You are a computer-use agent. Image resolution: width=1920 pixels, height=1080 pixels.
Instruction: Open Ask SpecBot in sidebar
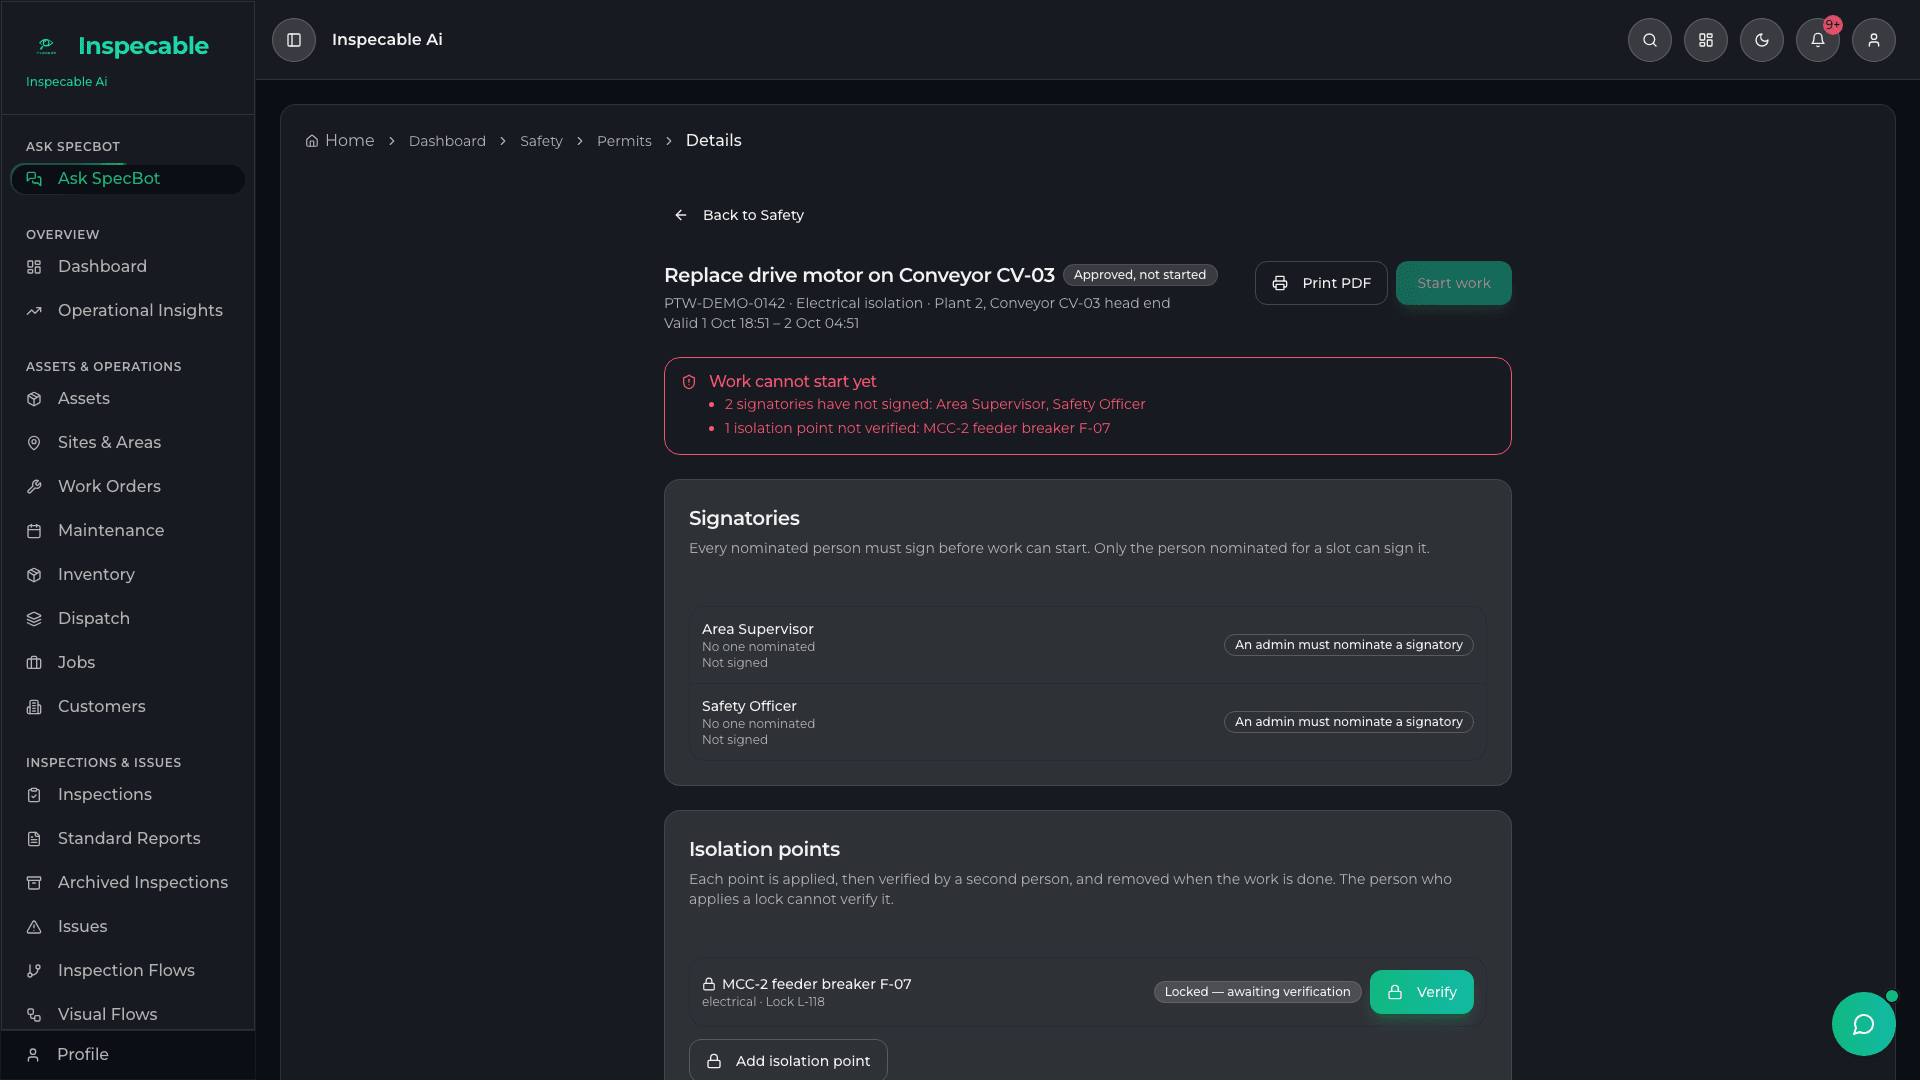coord(128,179)
